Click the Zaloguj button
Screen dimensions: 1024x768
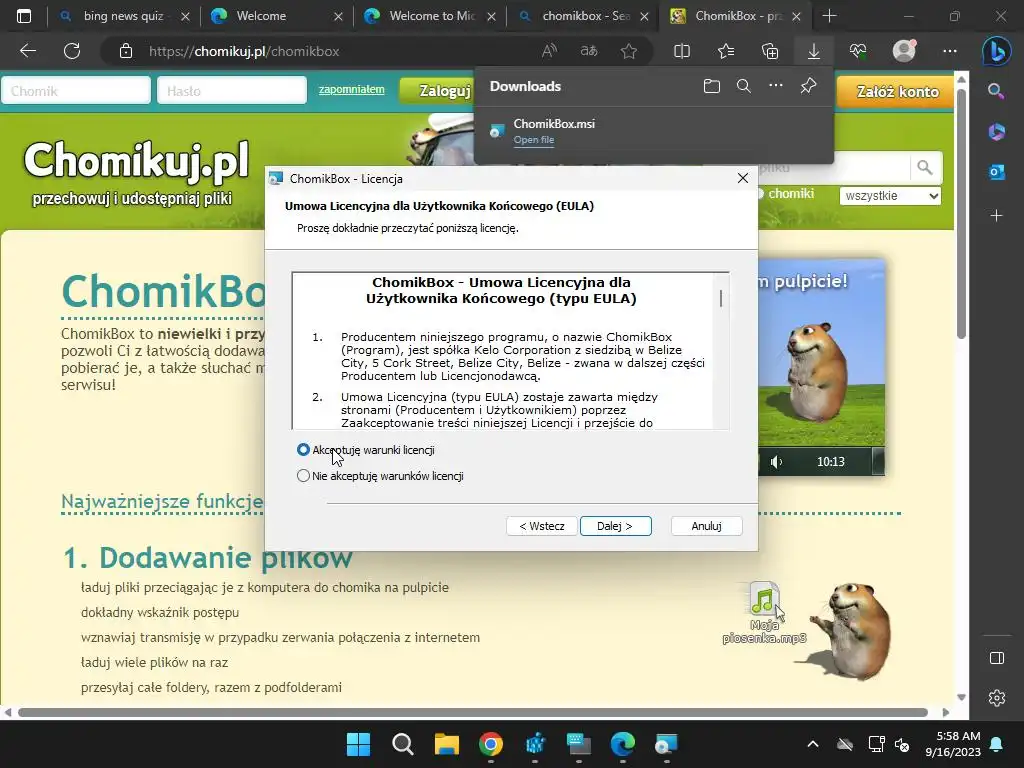tap(437, 91)
